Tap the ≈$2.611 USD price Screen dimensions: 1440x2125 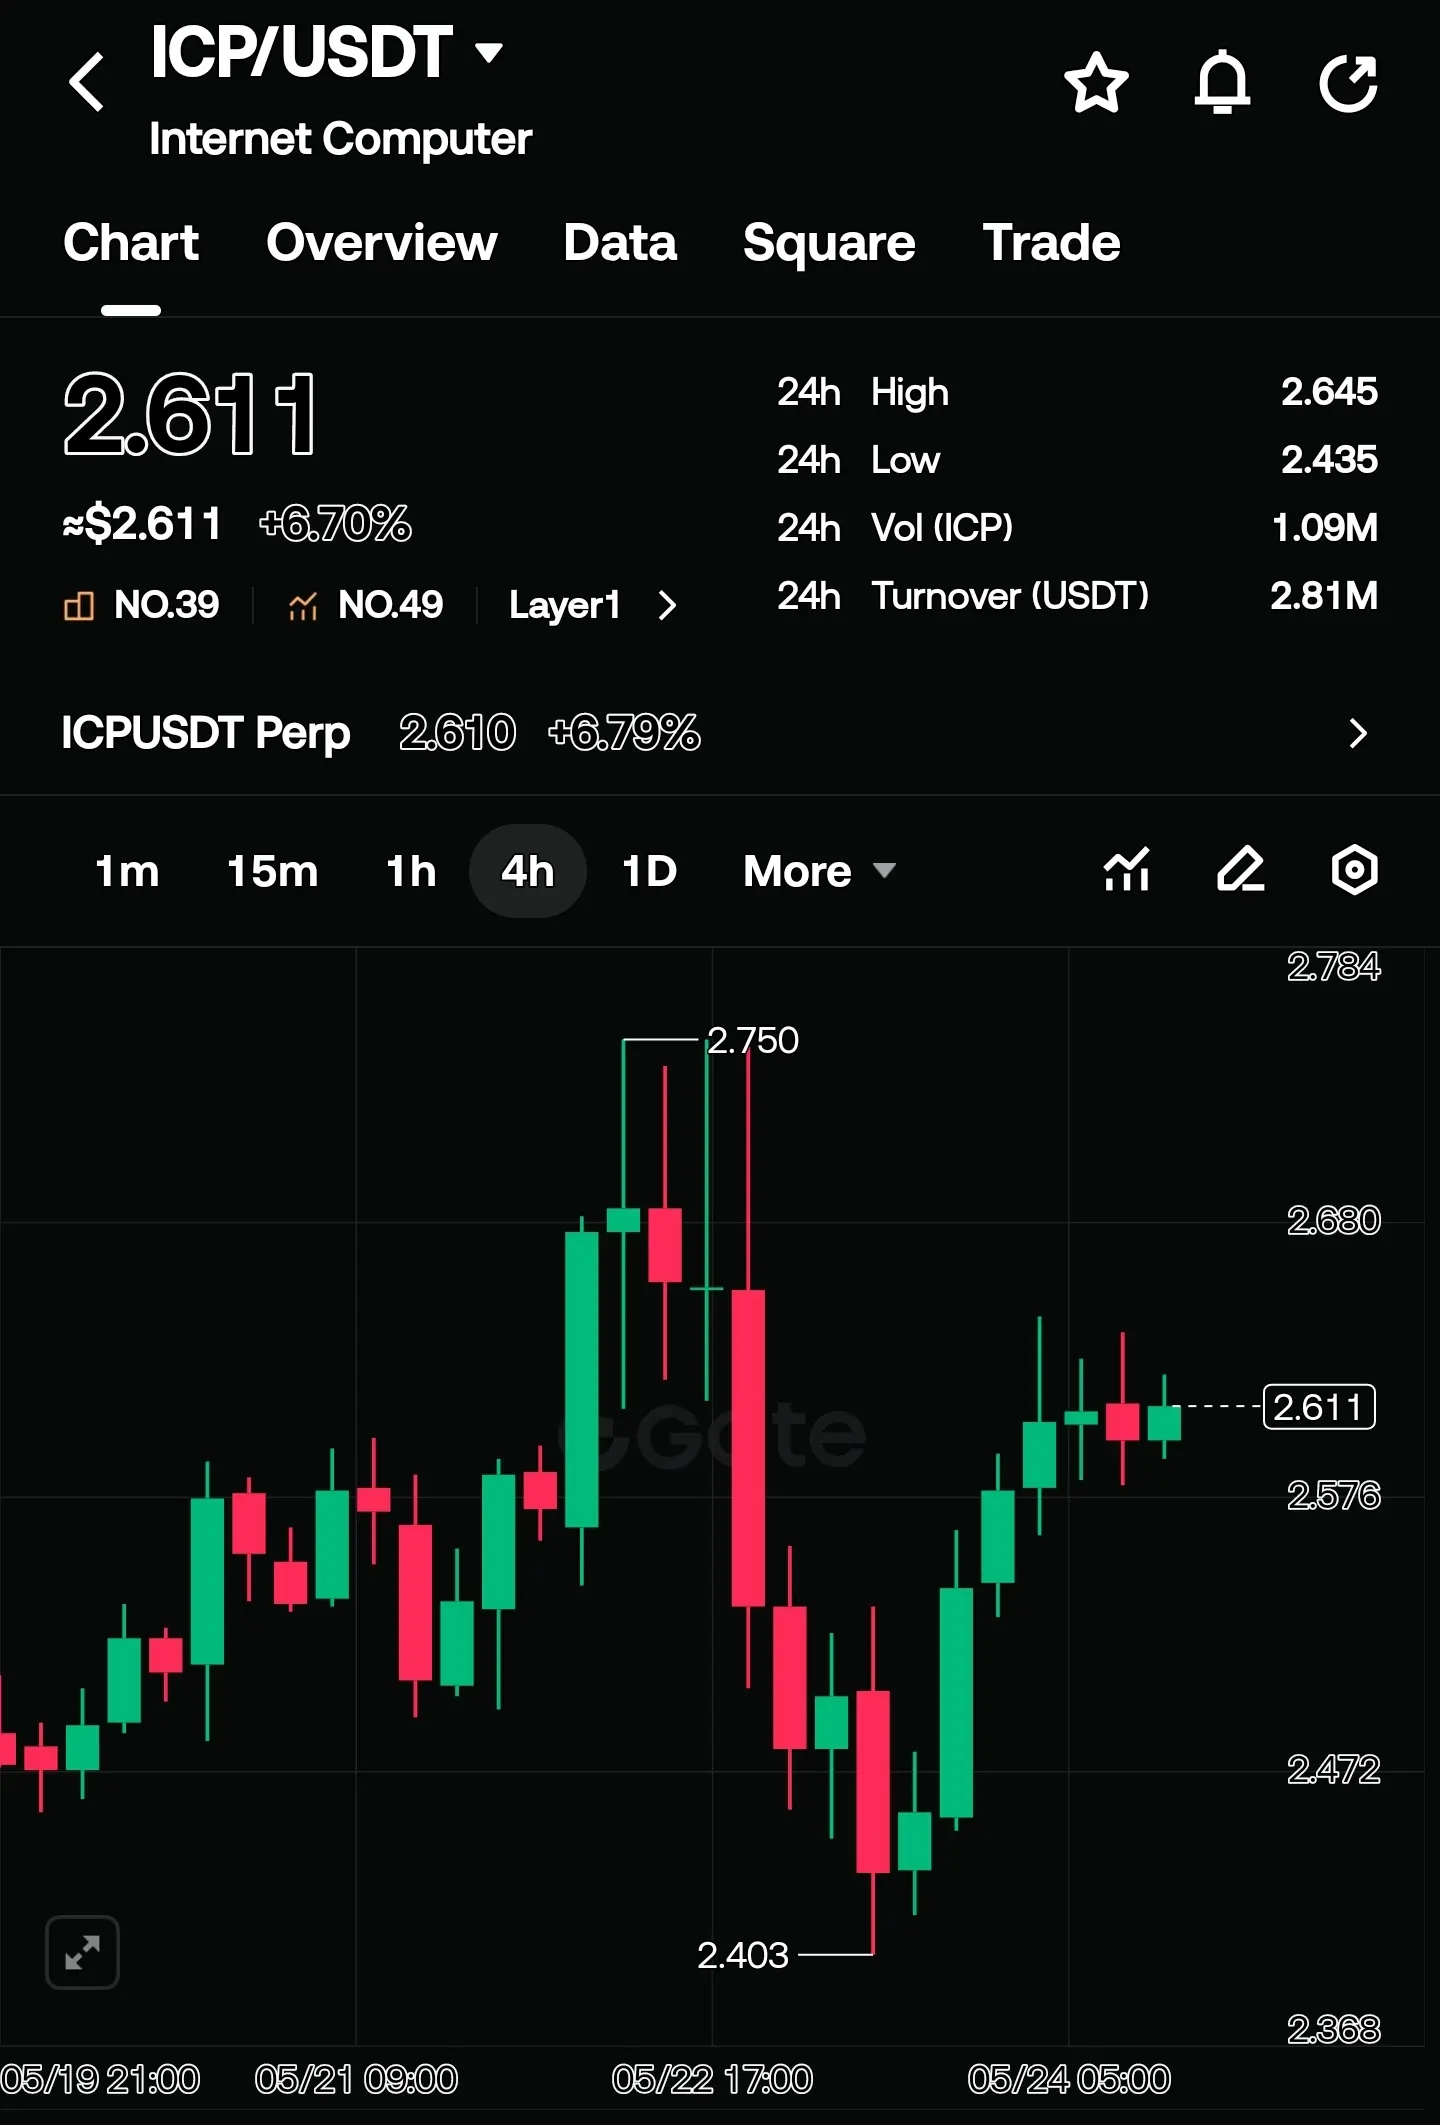tap(142, 523)
